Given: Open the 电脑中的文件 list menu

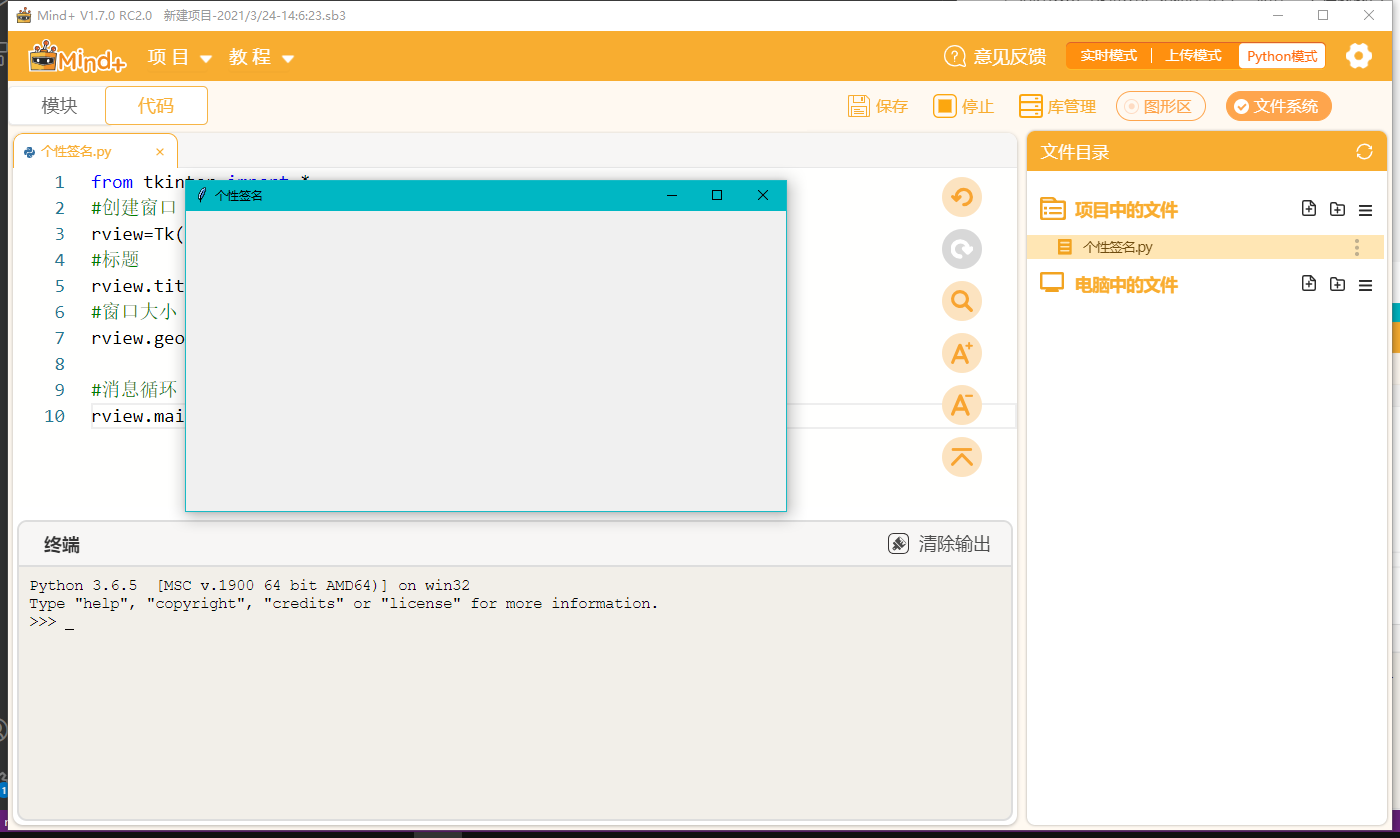Looking at the screenshot, I should tap(1365, 285).
